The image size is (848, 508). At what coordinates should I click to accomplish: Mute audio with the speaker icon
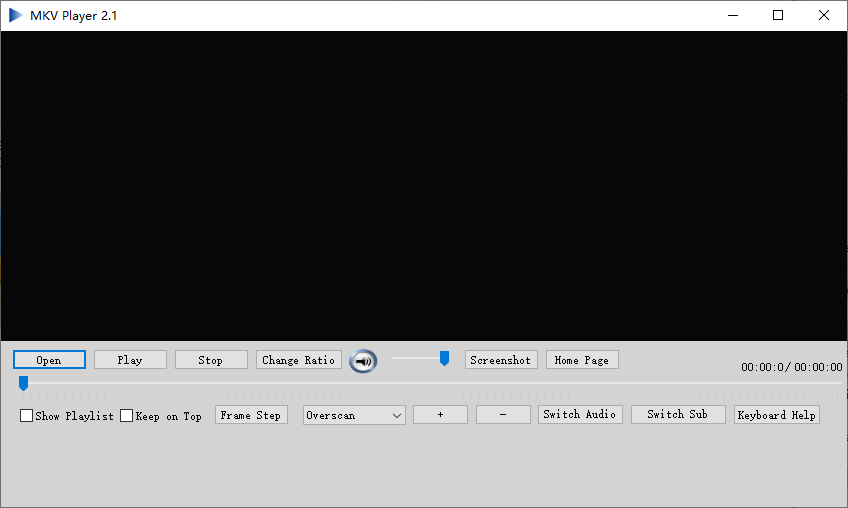coord(363,361)
